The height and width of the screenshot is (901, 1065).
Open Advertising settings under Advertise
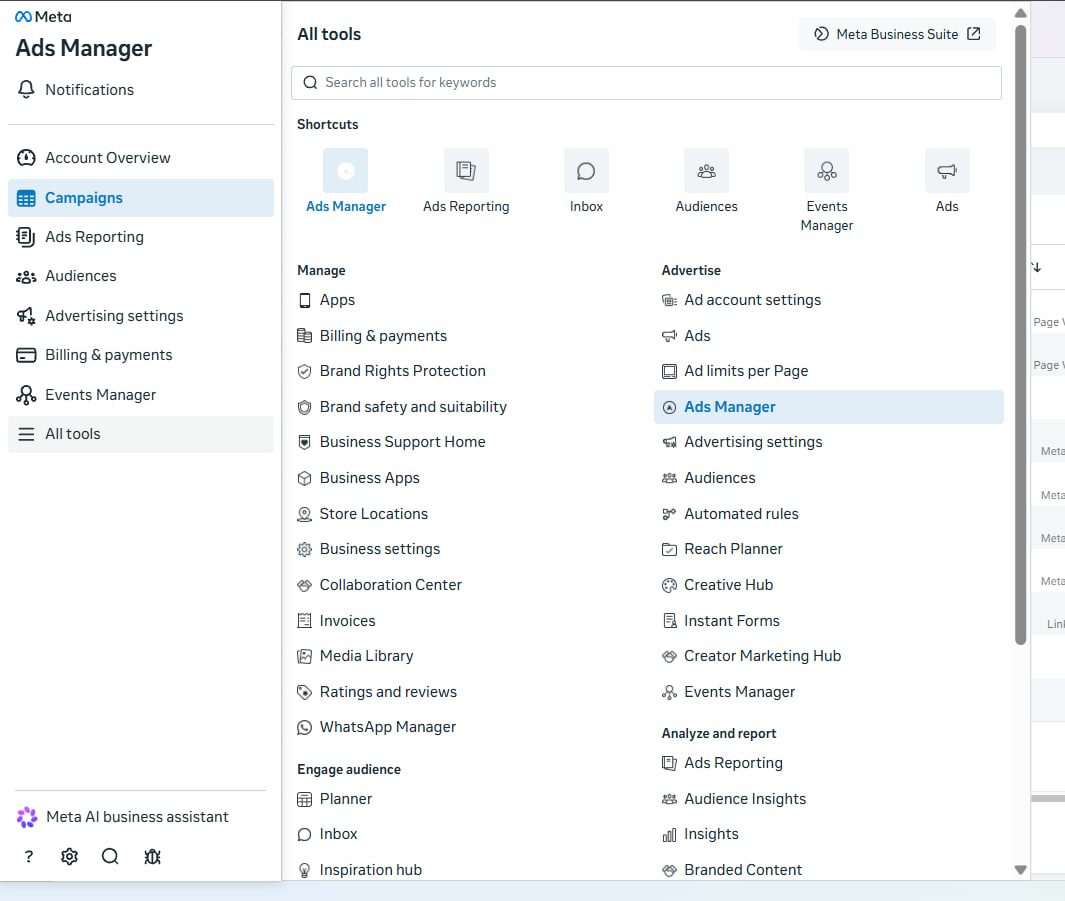tap(742, 442)
